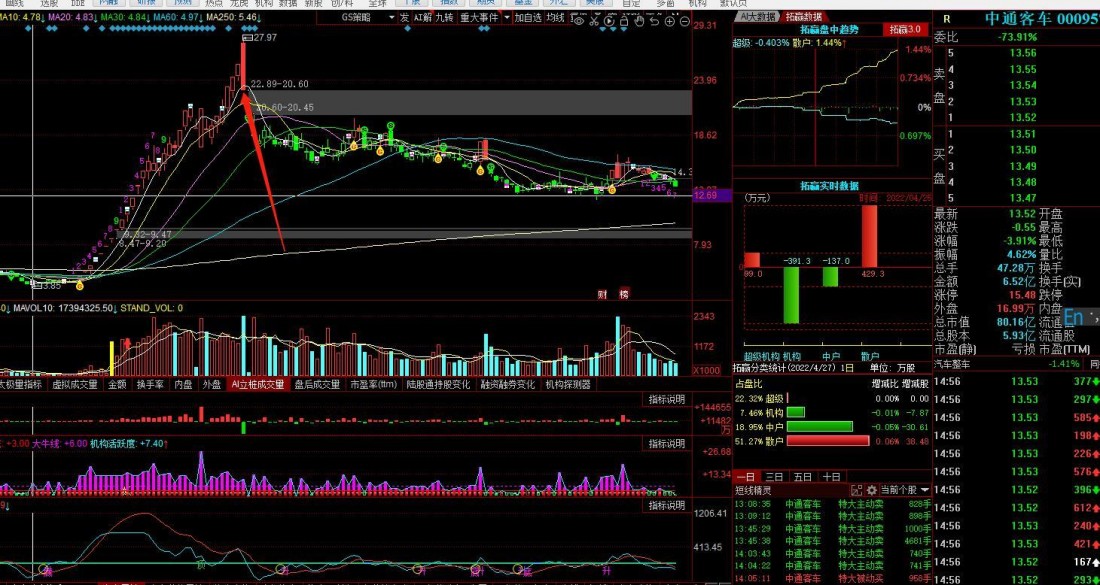
Task: Click the 重大事件 button
Action: [x=479, y=18]
